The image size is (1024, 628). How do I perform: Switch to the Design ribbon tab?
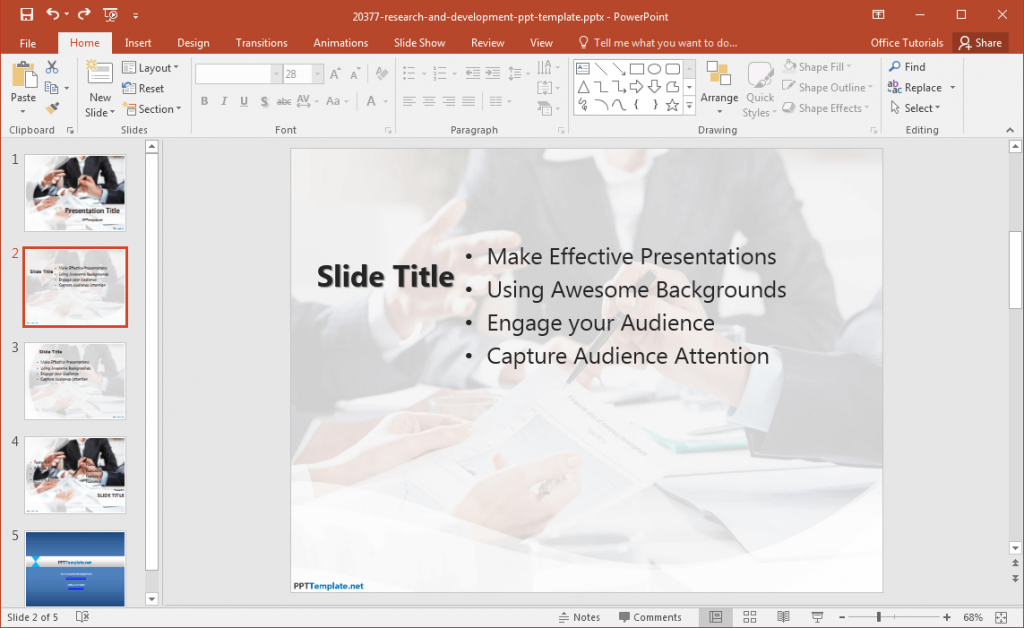tap(193, 42)
